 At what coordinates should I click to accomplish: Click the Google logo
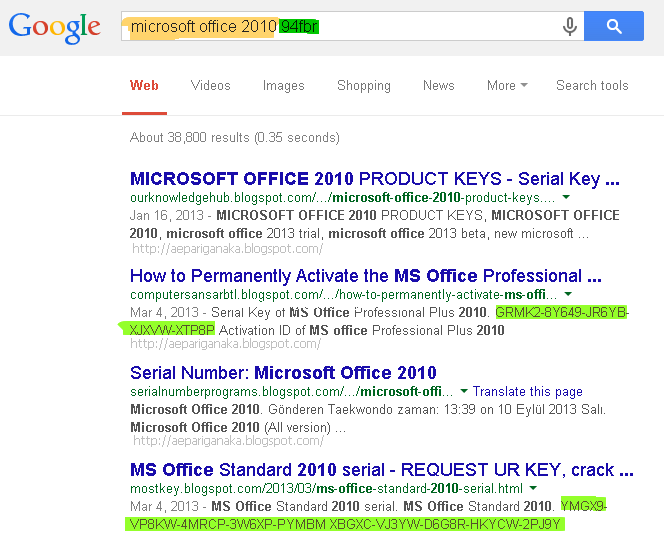pyautogui.click(x=55, y=28)
